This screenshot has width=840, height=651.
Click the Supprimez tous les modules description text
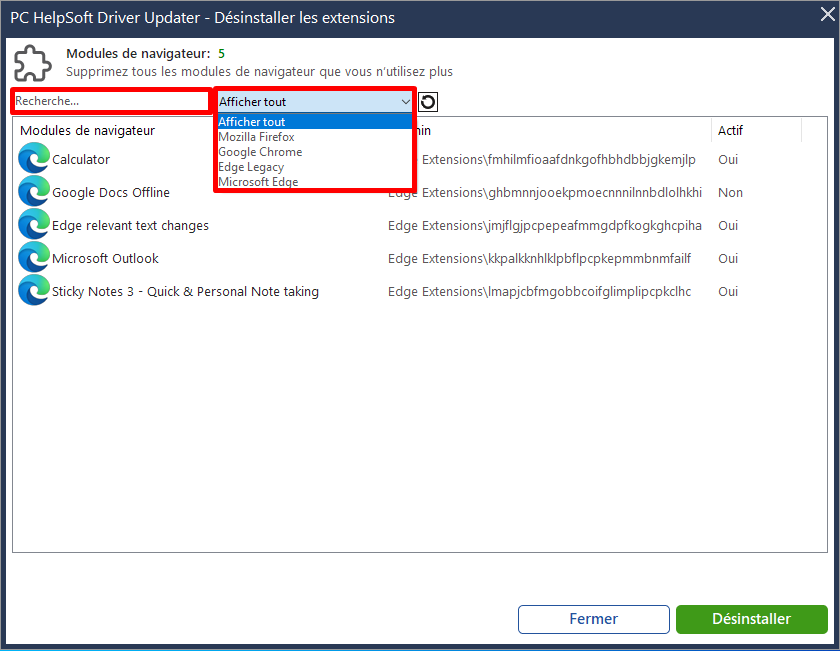click(x=259, y=72)
